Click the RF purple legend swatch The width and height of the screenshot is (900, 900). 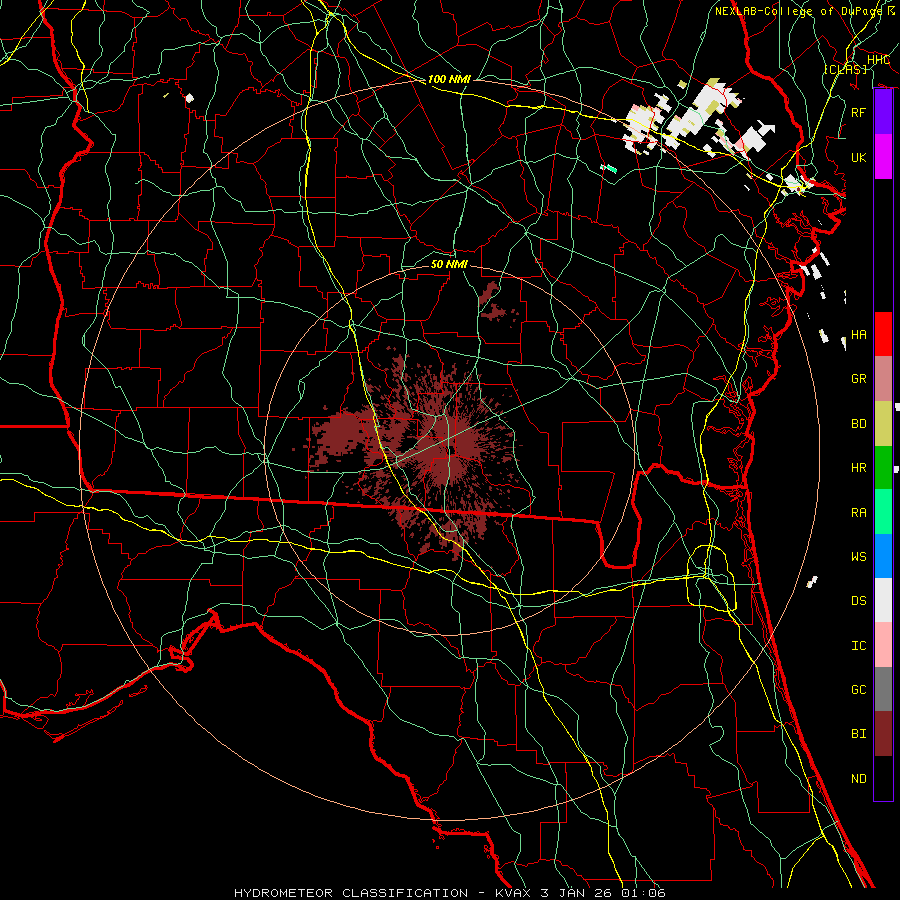[x=883, y=112]
